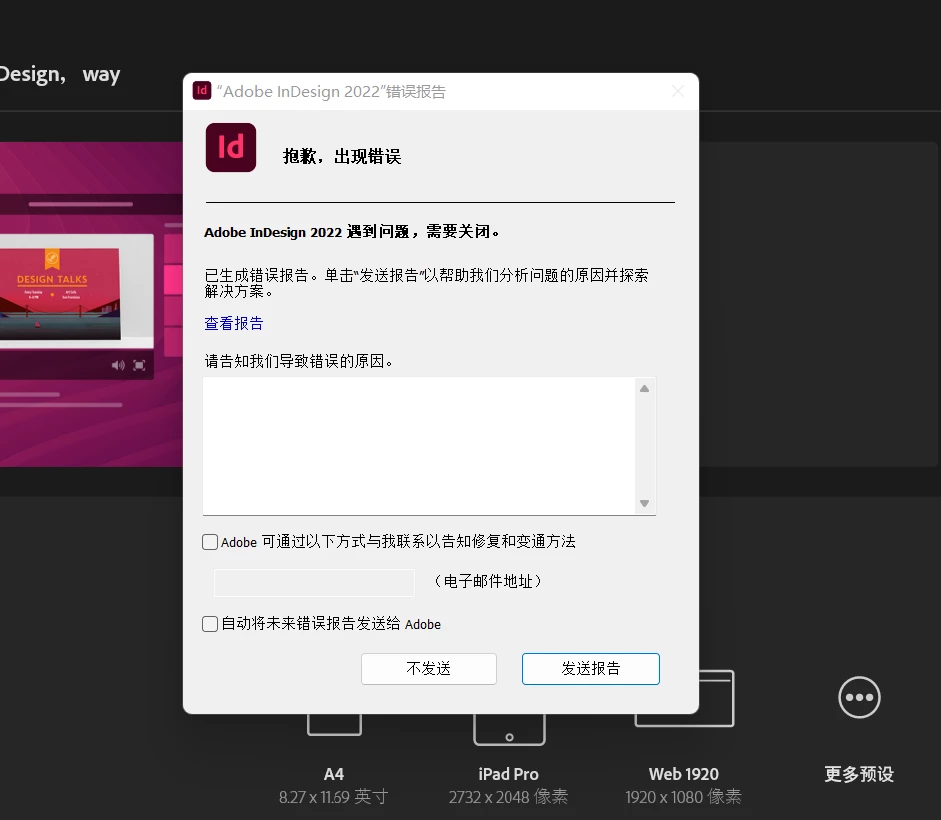Click the 不发送 button
The width and height of the screenshot is (941, 820).
428,669
